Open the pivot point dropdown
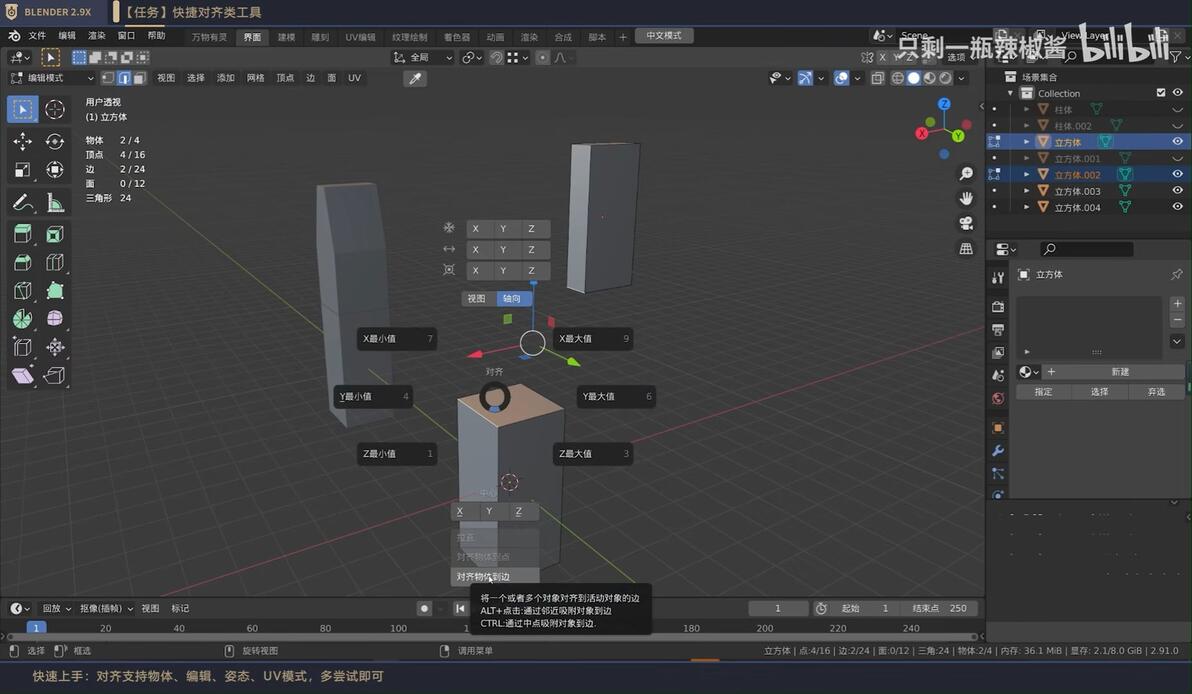Viewport: 1192px width, 694px height. [x=472, y=58]
